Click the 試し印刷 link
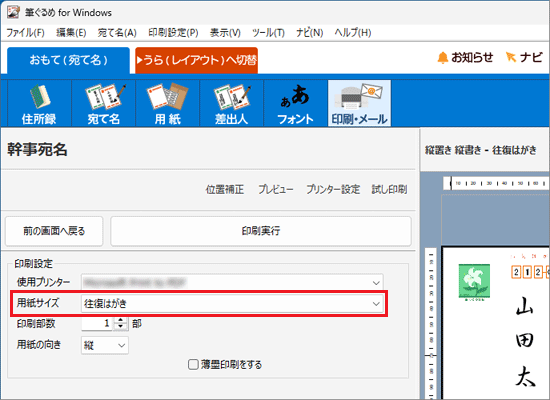 [389, 189]
